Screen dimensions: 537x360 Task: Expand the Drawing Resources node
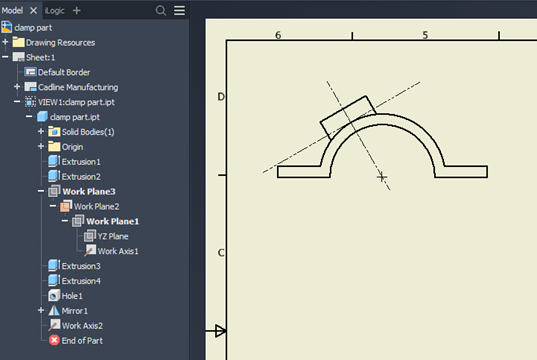pos(5,42)
